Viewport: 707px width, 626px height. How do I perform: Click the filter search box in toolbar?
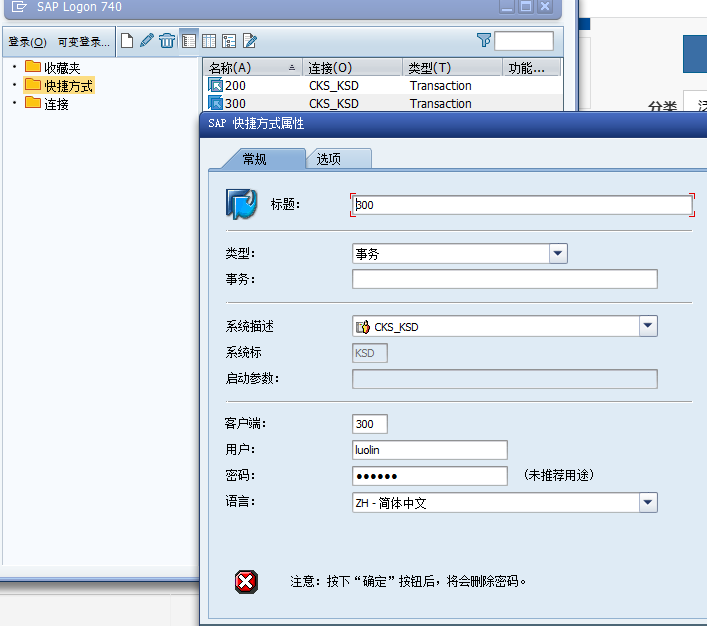(524, 41)
